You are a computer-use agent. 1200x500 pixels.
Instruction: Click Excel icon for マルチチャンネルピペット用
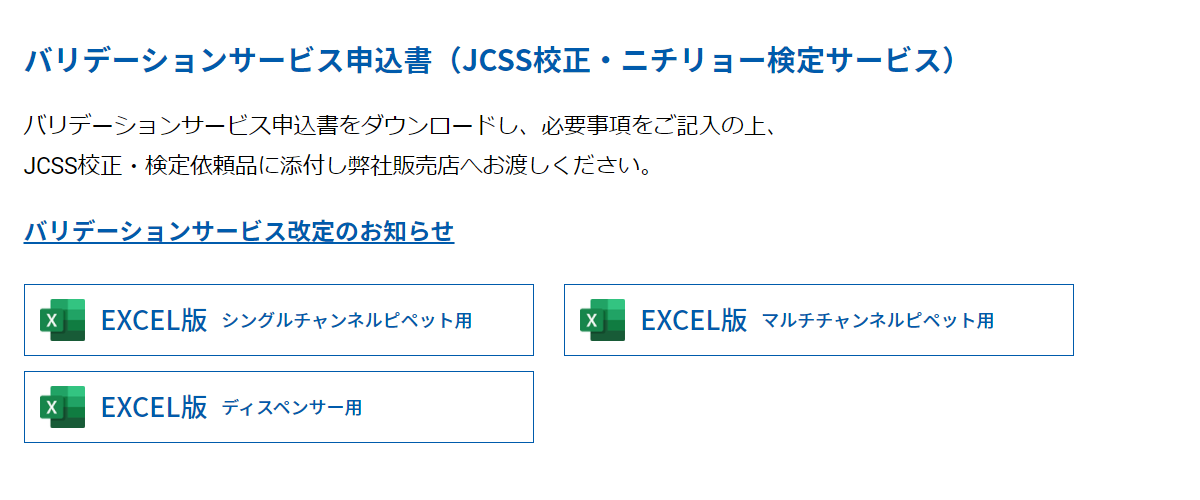tap(602, 320)
